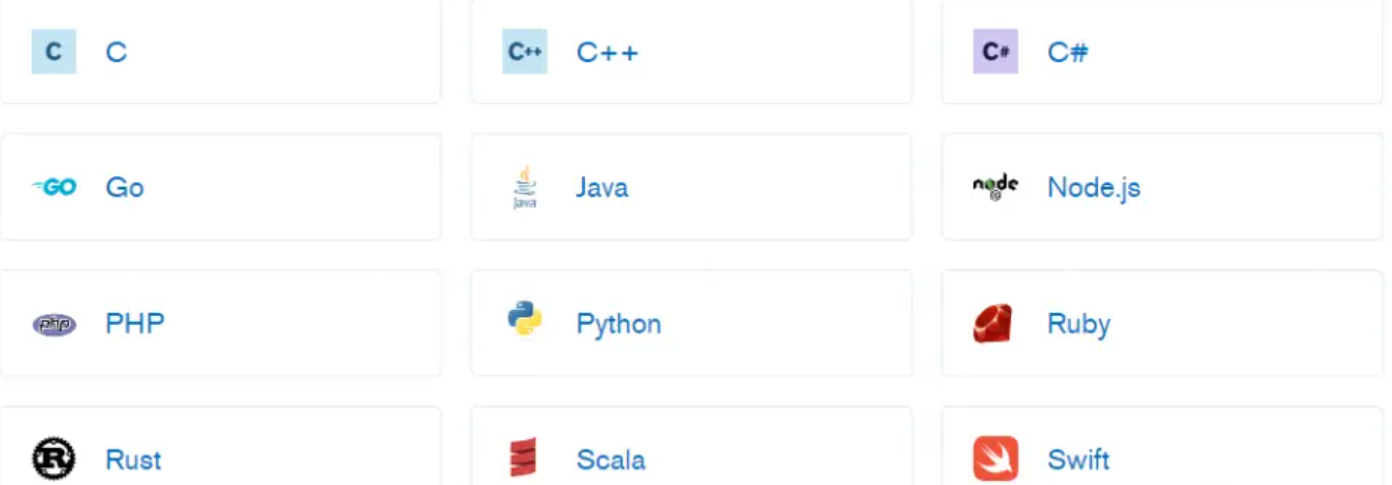Click the red Ruby gem icon

993,324
